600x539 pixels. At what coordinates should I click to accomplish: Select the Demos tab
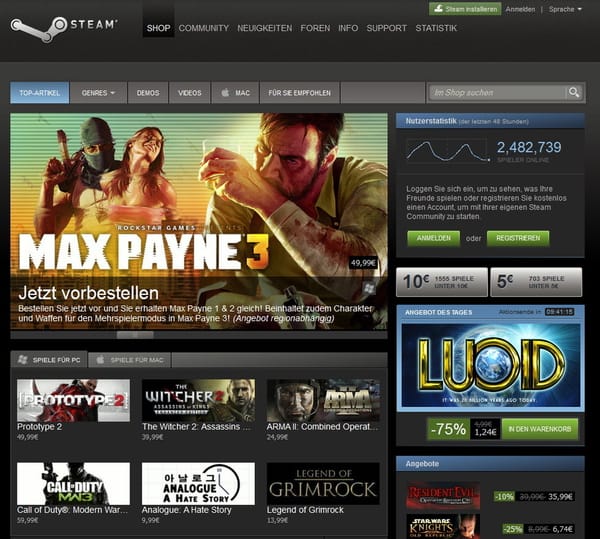point(148,93)
